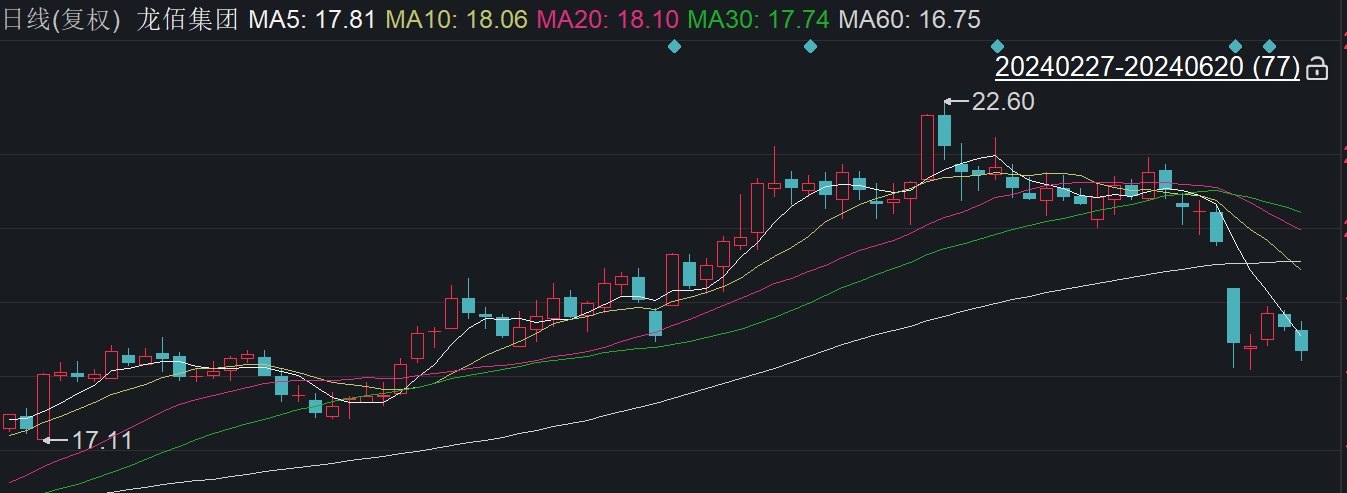Select the 龙佰集团 stock name

coord(188,19)
